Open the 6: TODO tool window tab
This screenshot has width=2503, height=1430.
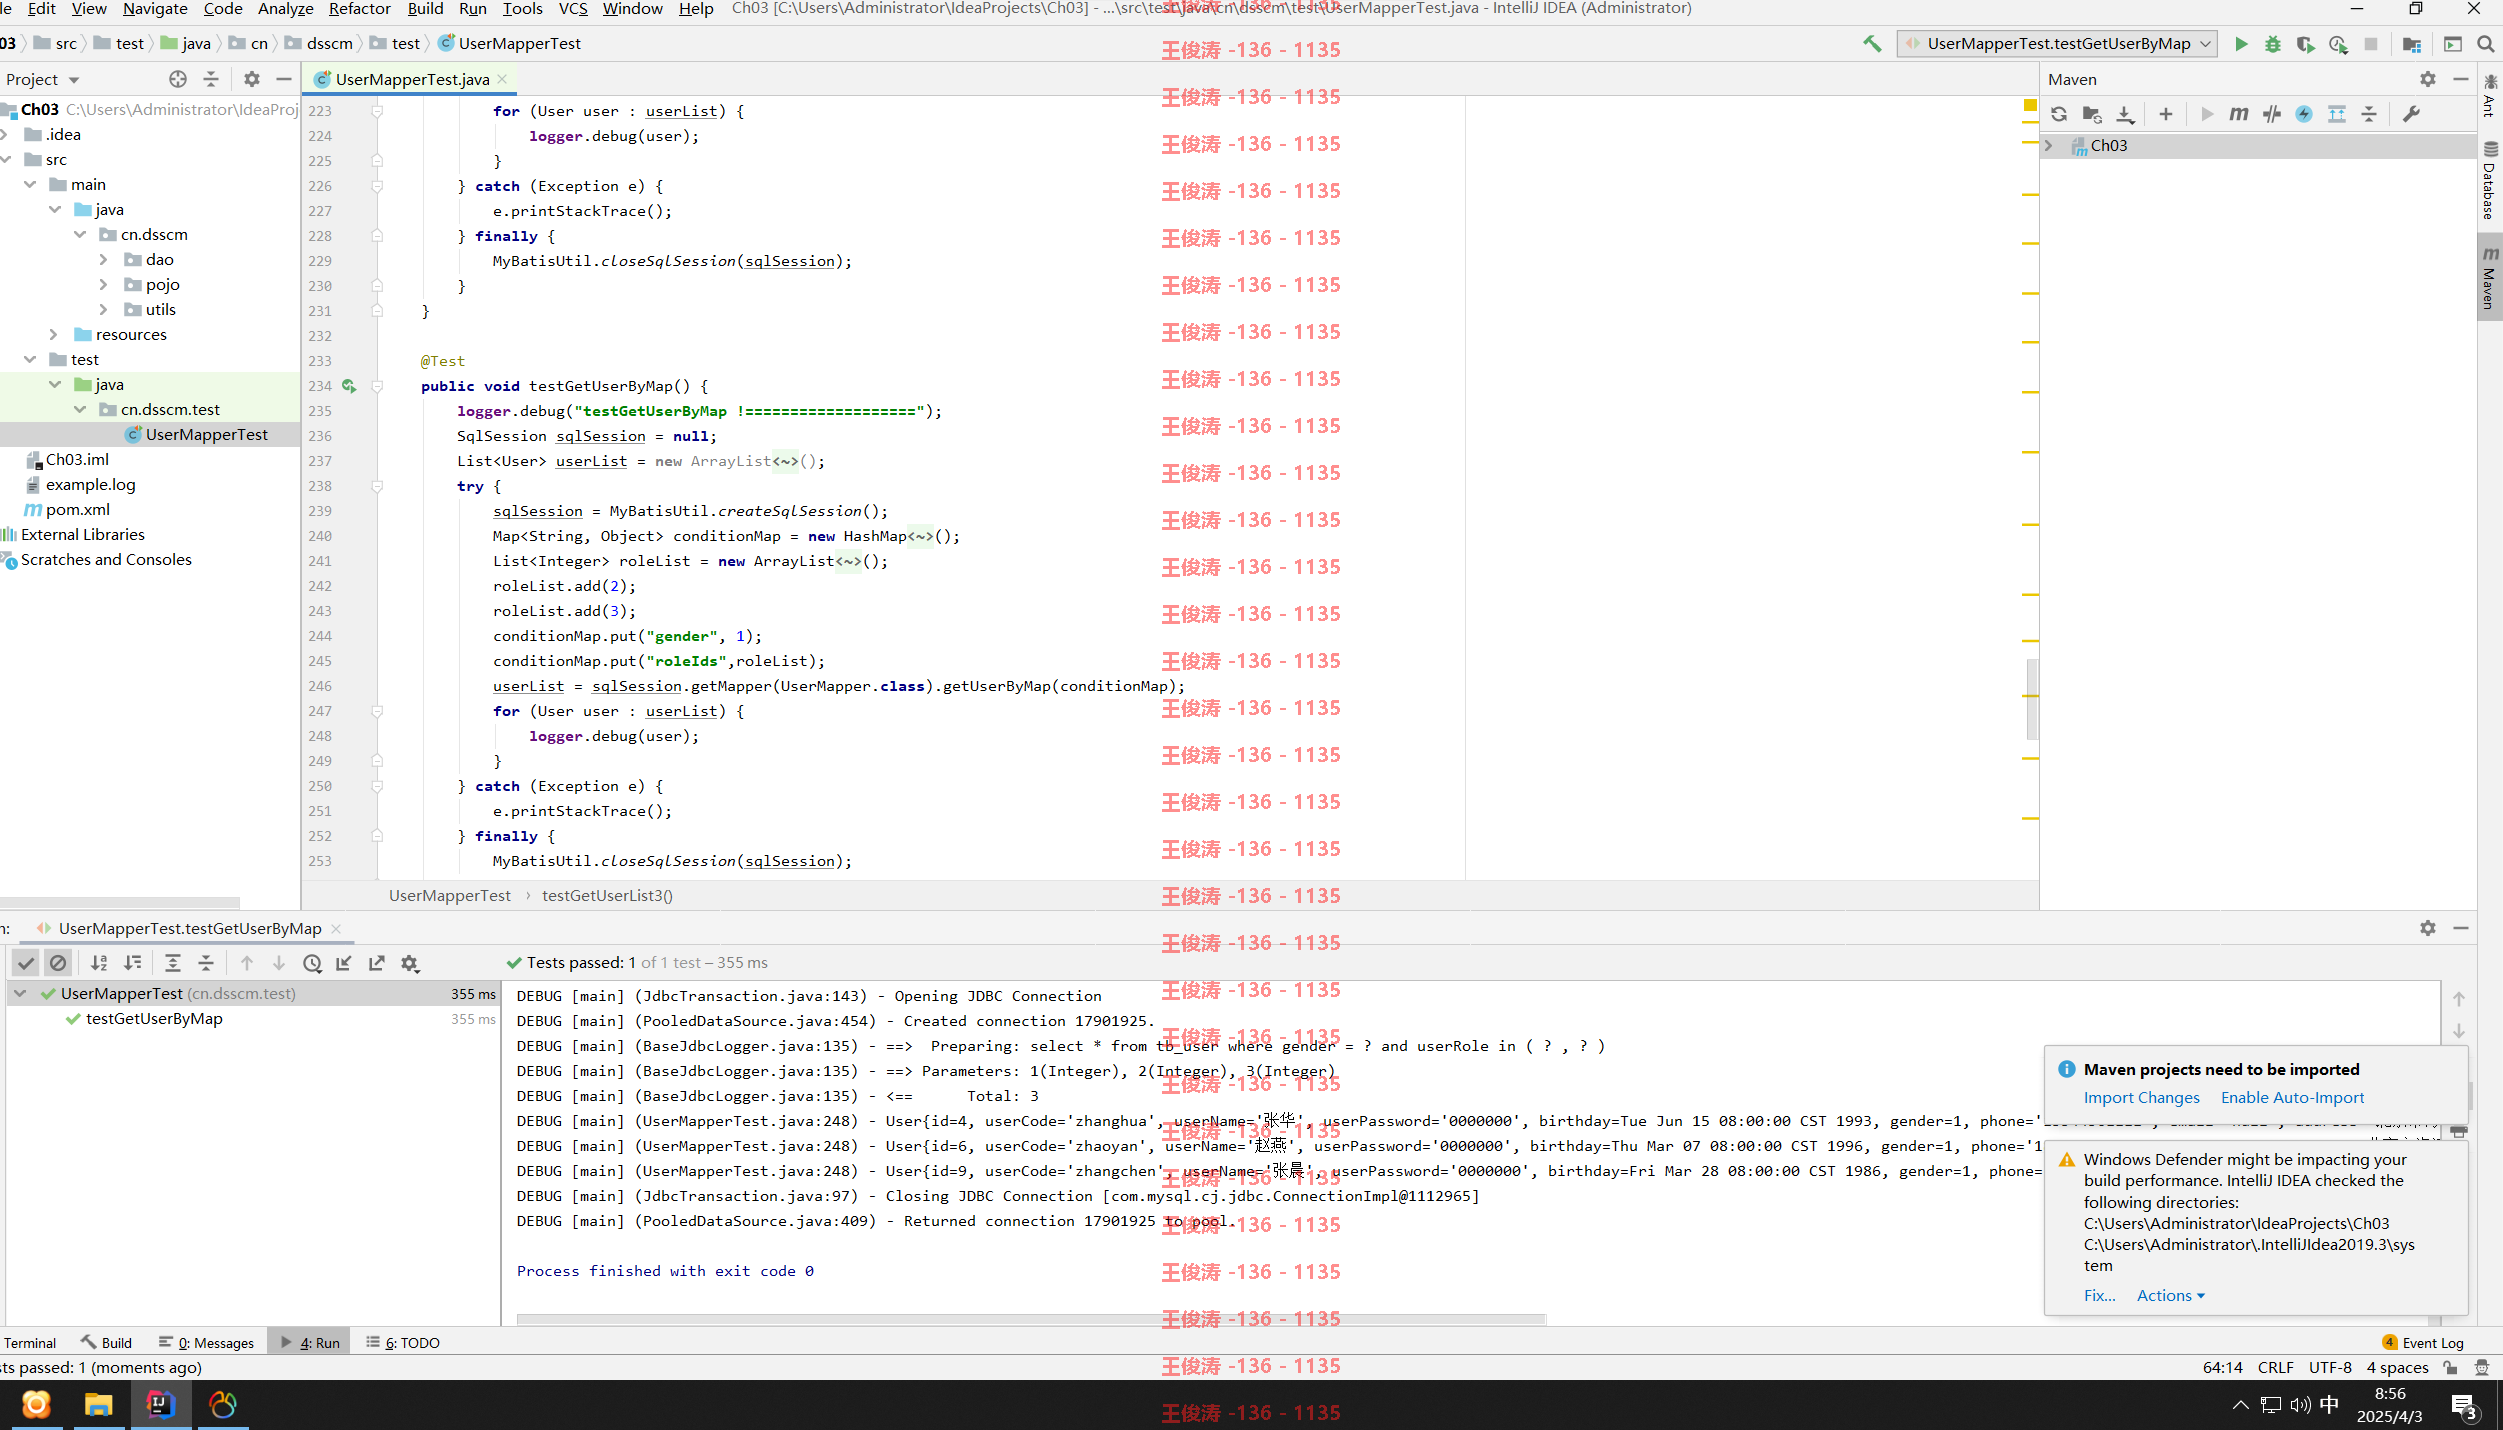click(x=403, y=1343)
